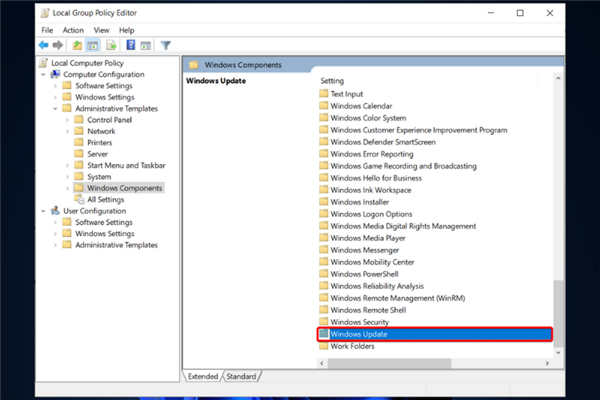Select the Printers tree item

coord(99,142)
